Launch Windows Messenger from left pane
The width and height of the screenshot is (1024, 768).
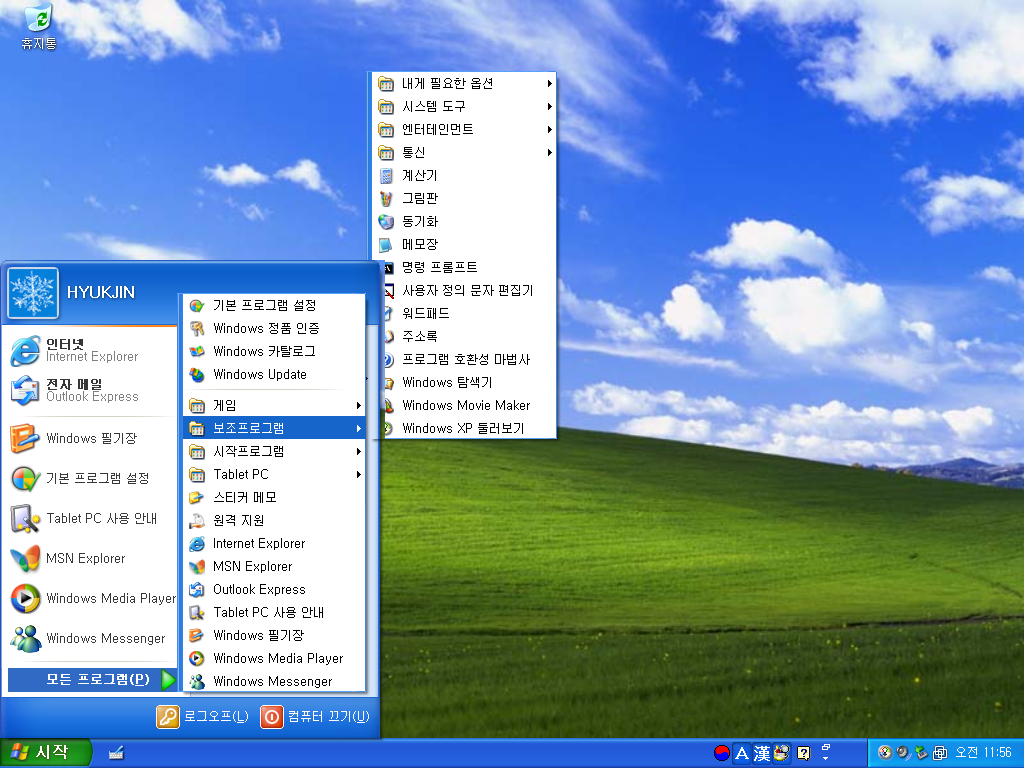coord(90,638)
